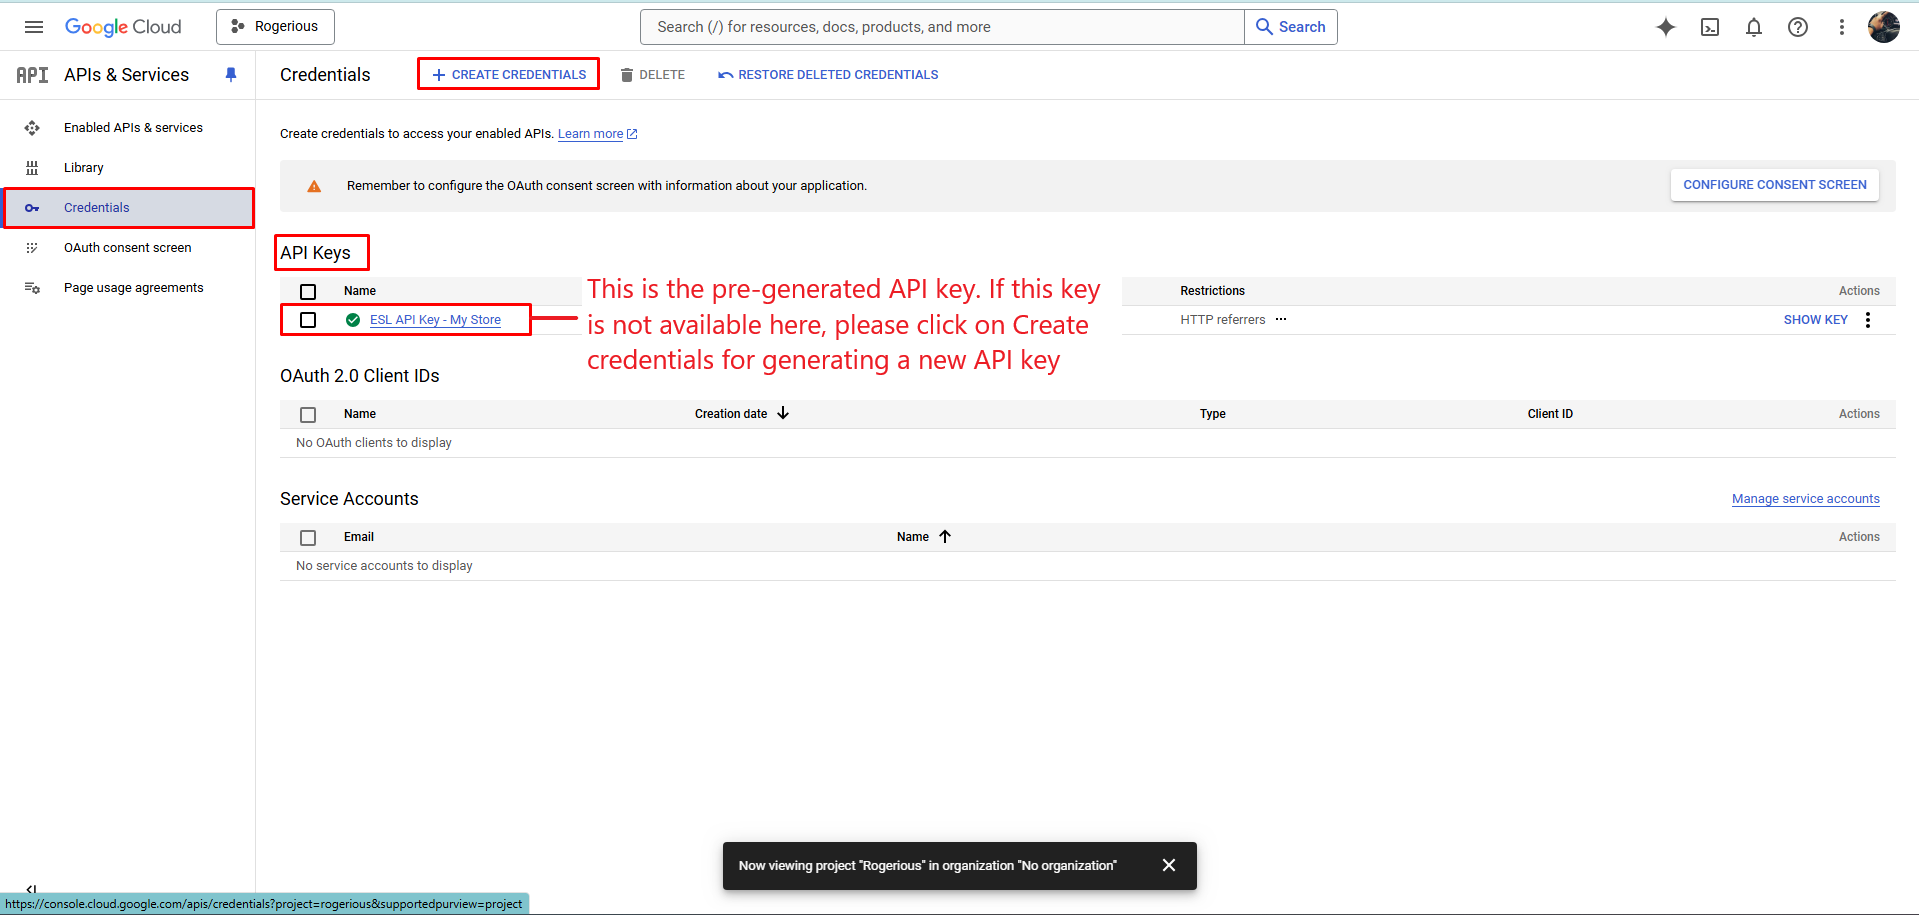Open the notifications bell

coord(1753,27)
